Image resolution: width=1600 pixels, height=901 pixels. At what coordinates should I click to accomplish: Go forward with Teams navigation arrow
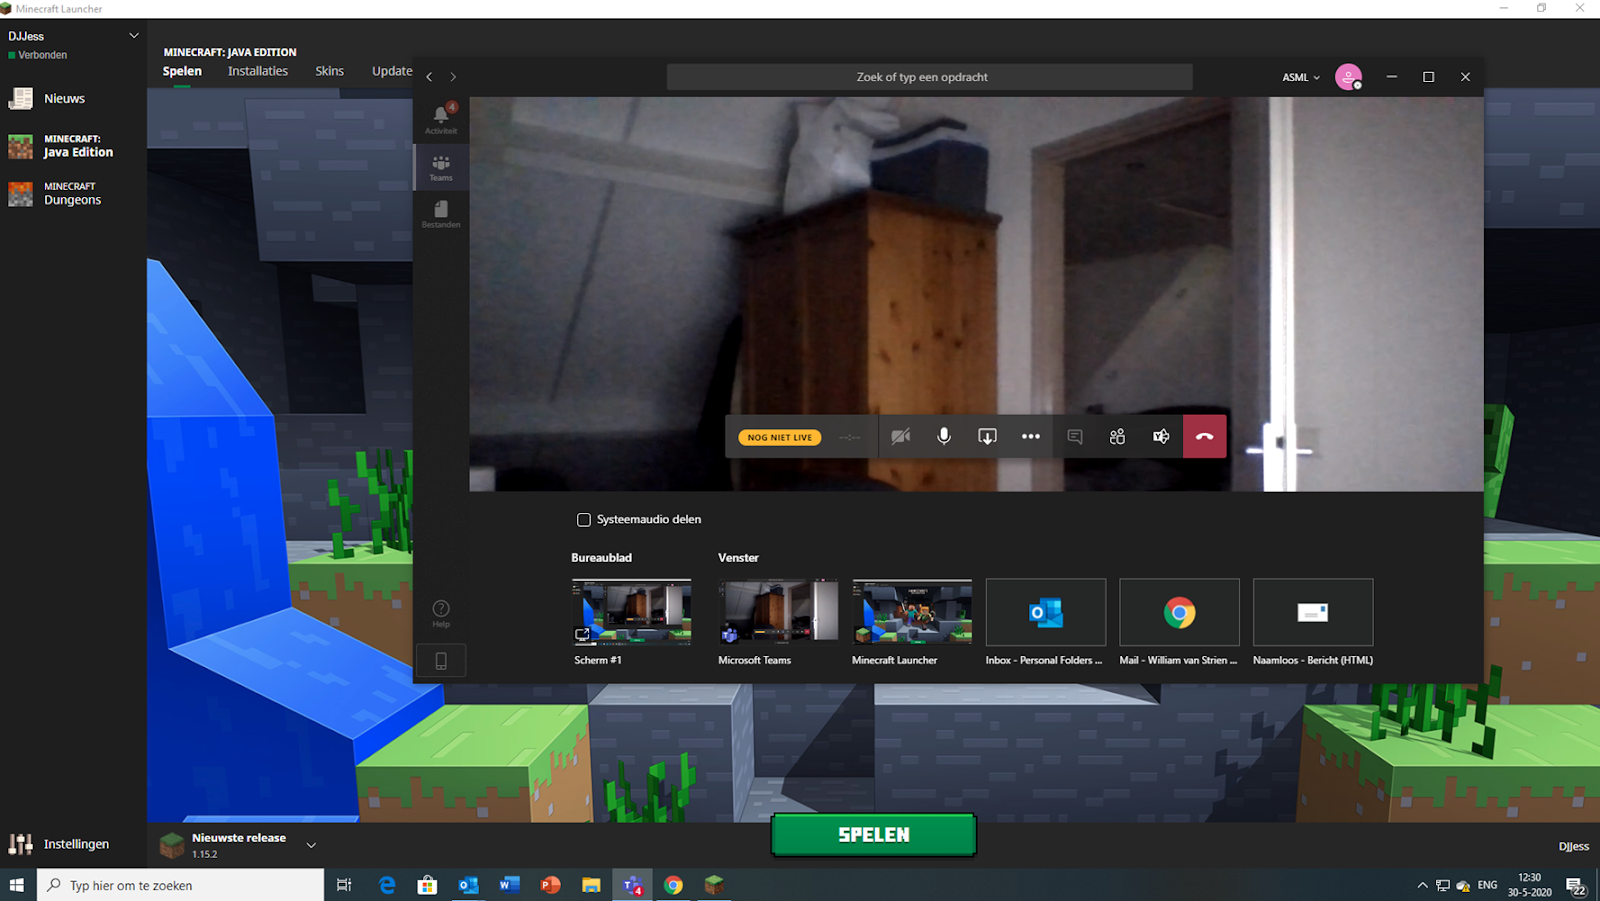point(453,77)
